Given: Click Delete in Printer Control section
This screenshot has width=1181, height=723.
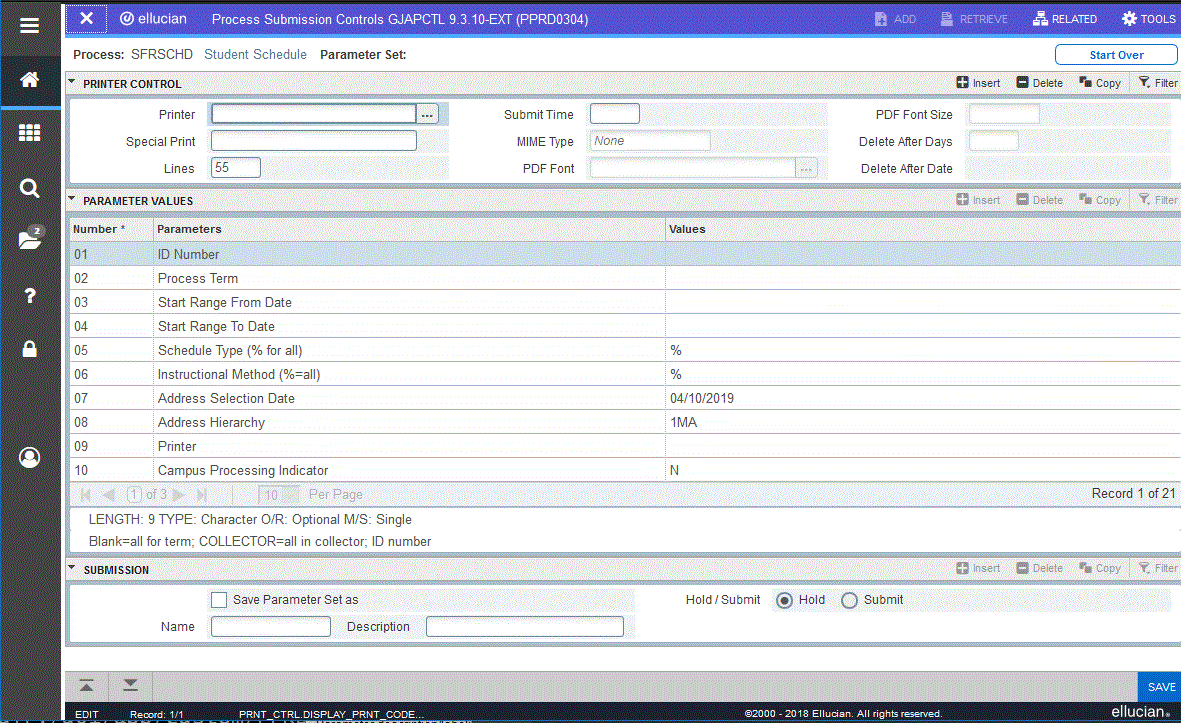Looking at the screenshot, I should click(1039, 83).
